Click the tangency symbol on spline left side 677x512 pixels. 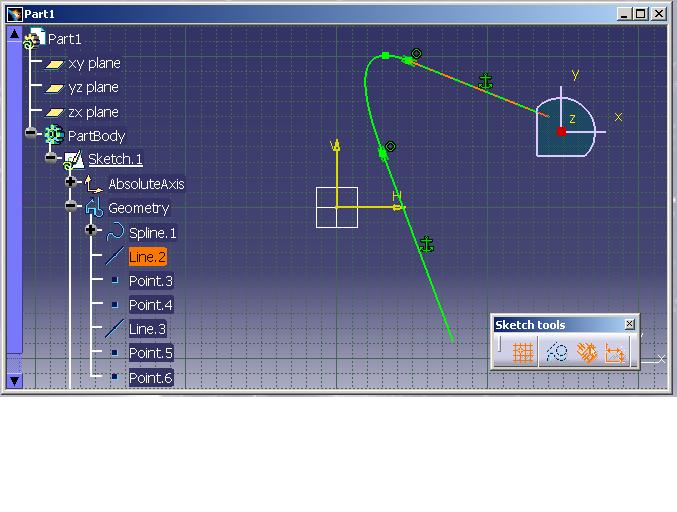click(x=390, y=146)
